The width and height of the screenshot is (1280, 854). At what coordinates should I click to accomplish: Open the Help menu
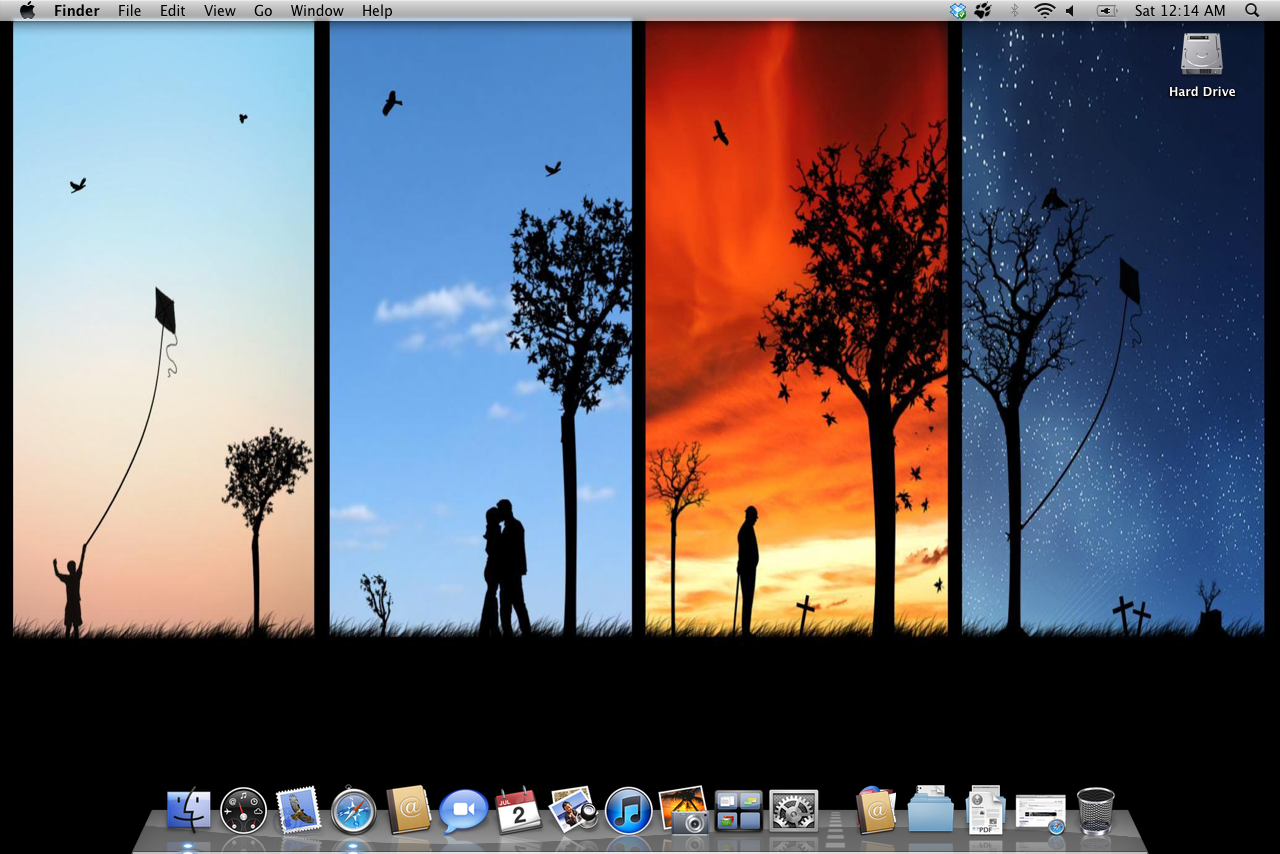377,11
